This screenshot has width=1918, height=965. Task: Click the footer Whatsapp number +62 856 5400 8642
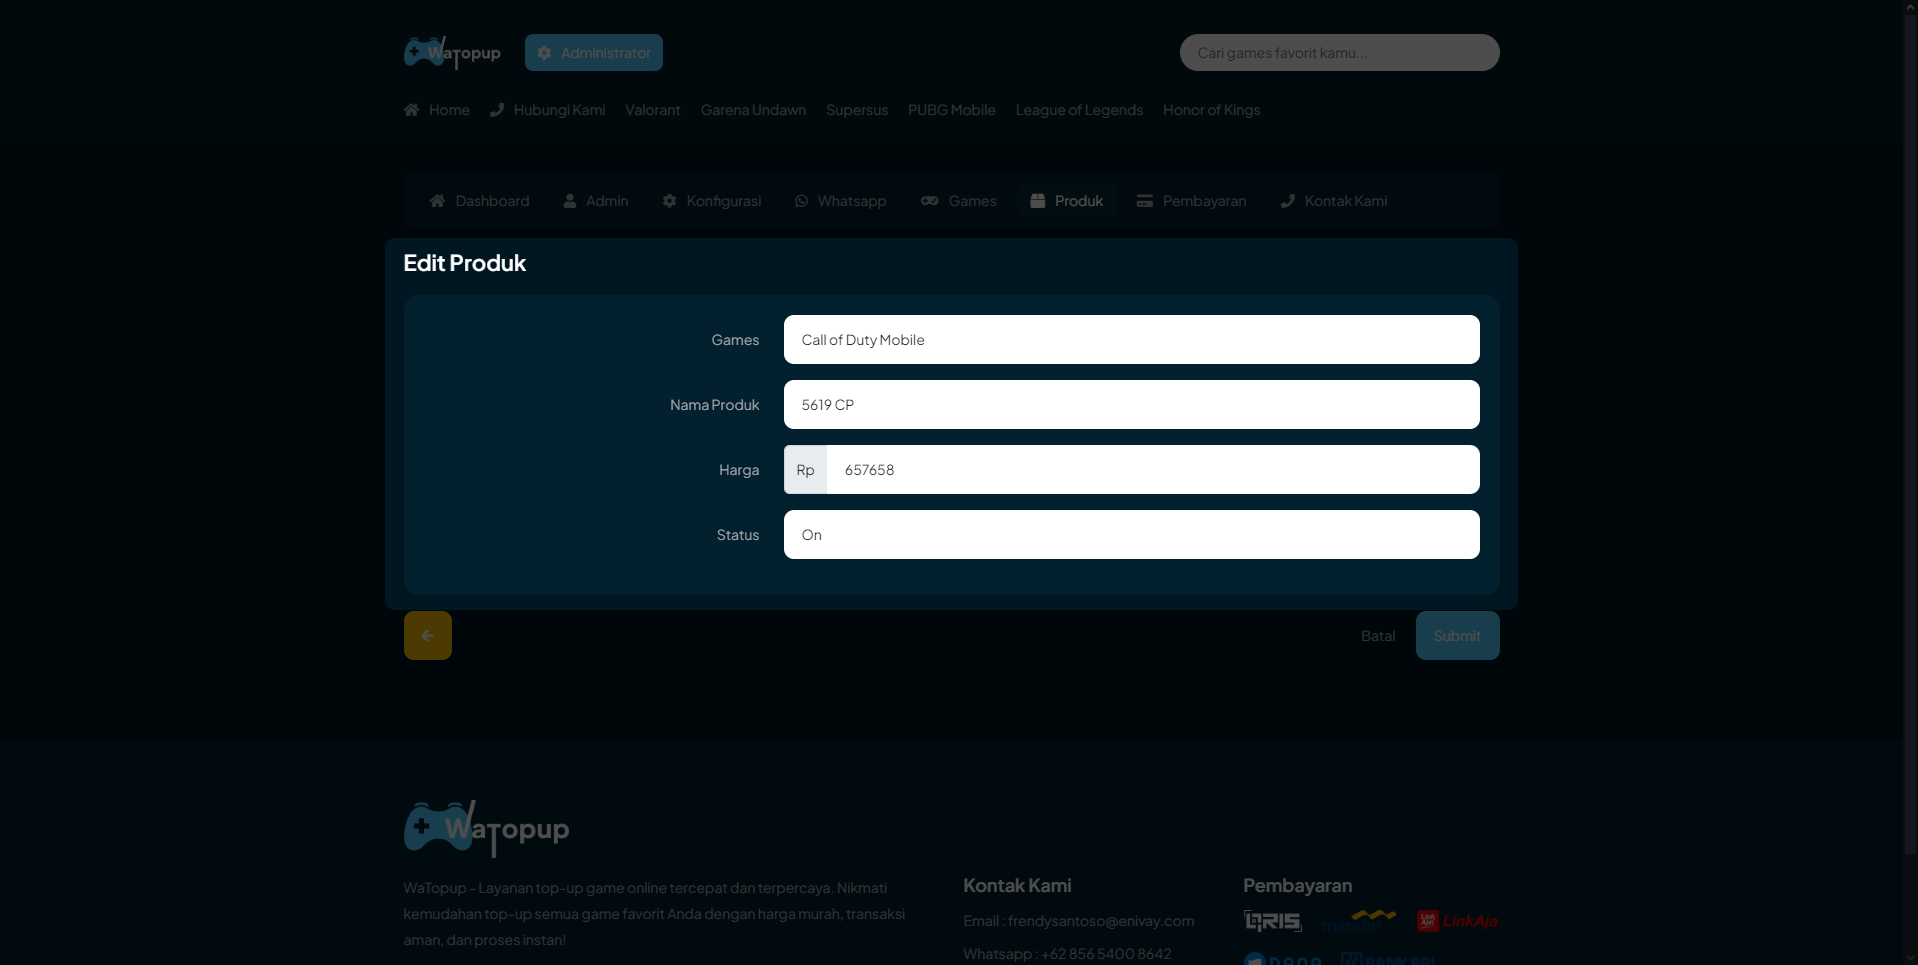[1106, 954]
